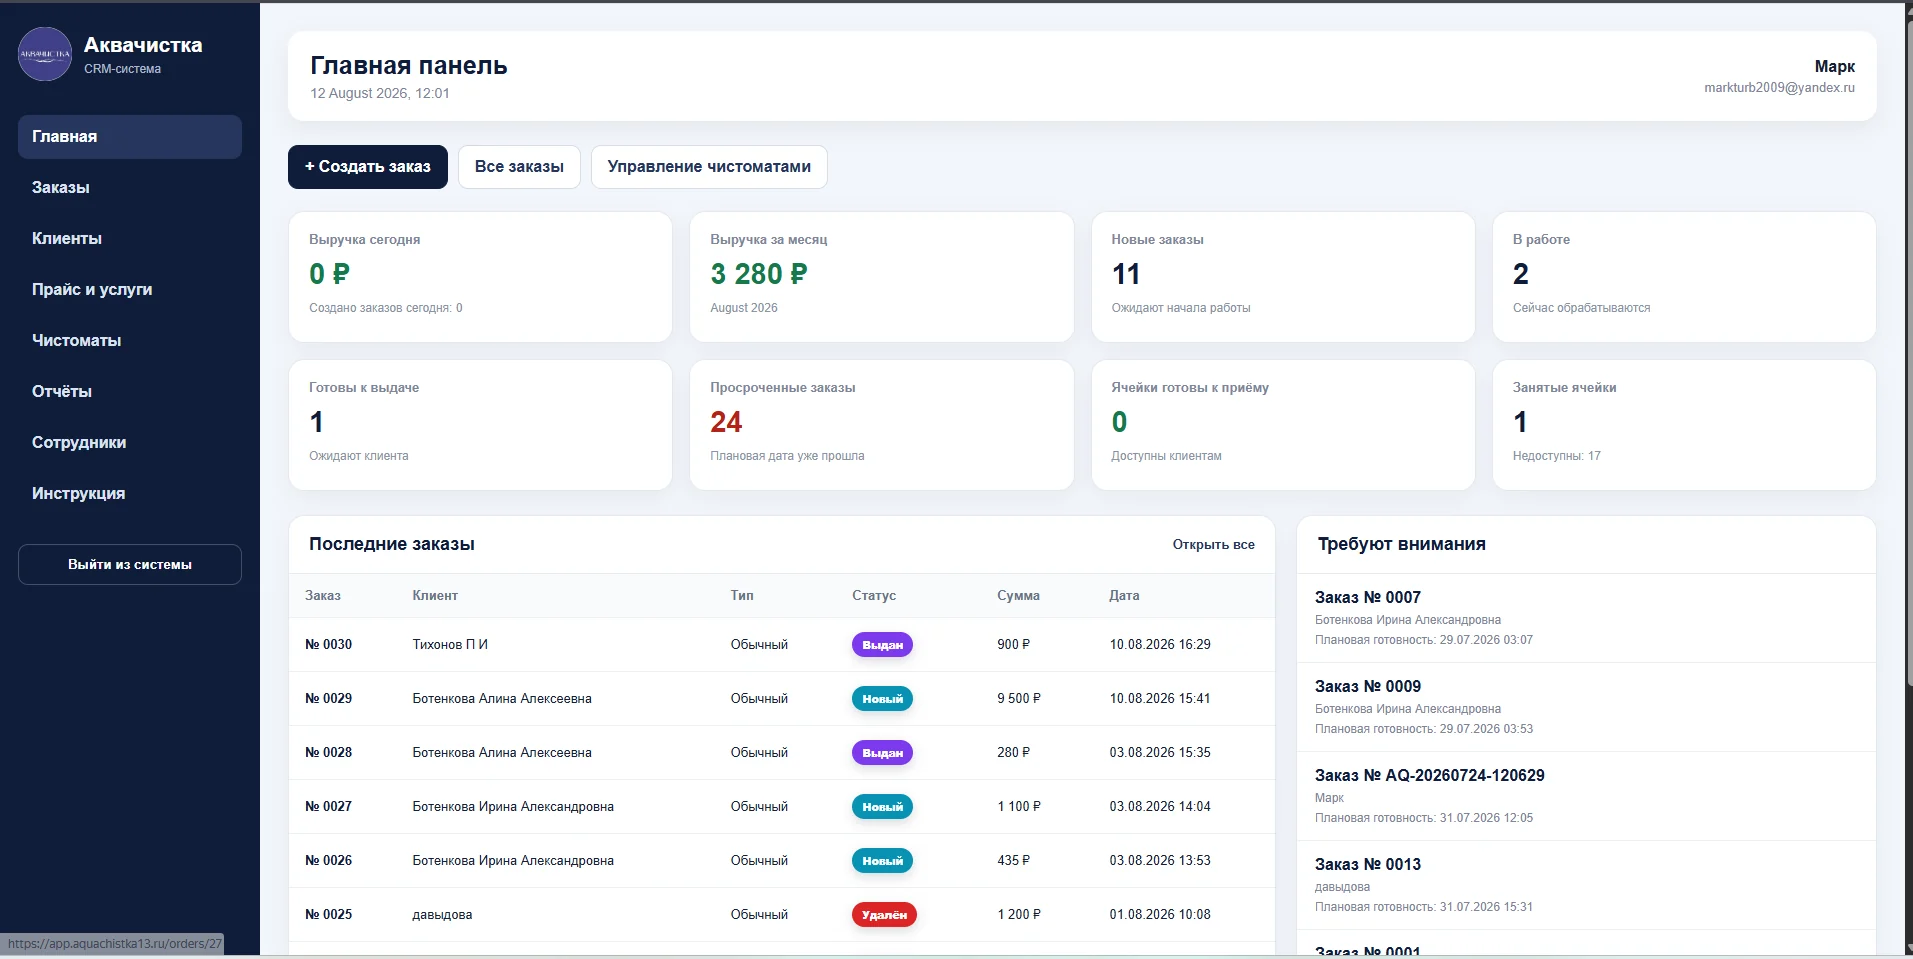1913x959 pixels.
Task: Click the Новые заказы card
Action: [1283, 277]
